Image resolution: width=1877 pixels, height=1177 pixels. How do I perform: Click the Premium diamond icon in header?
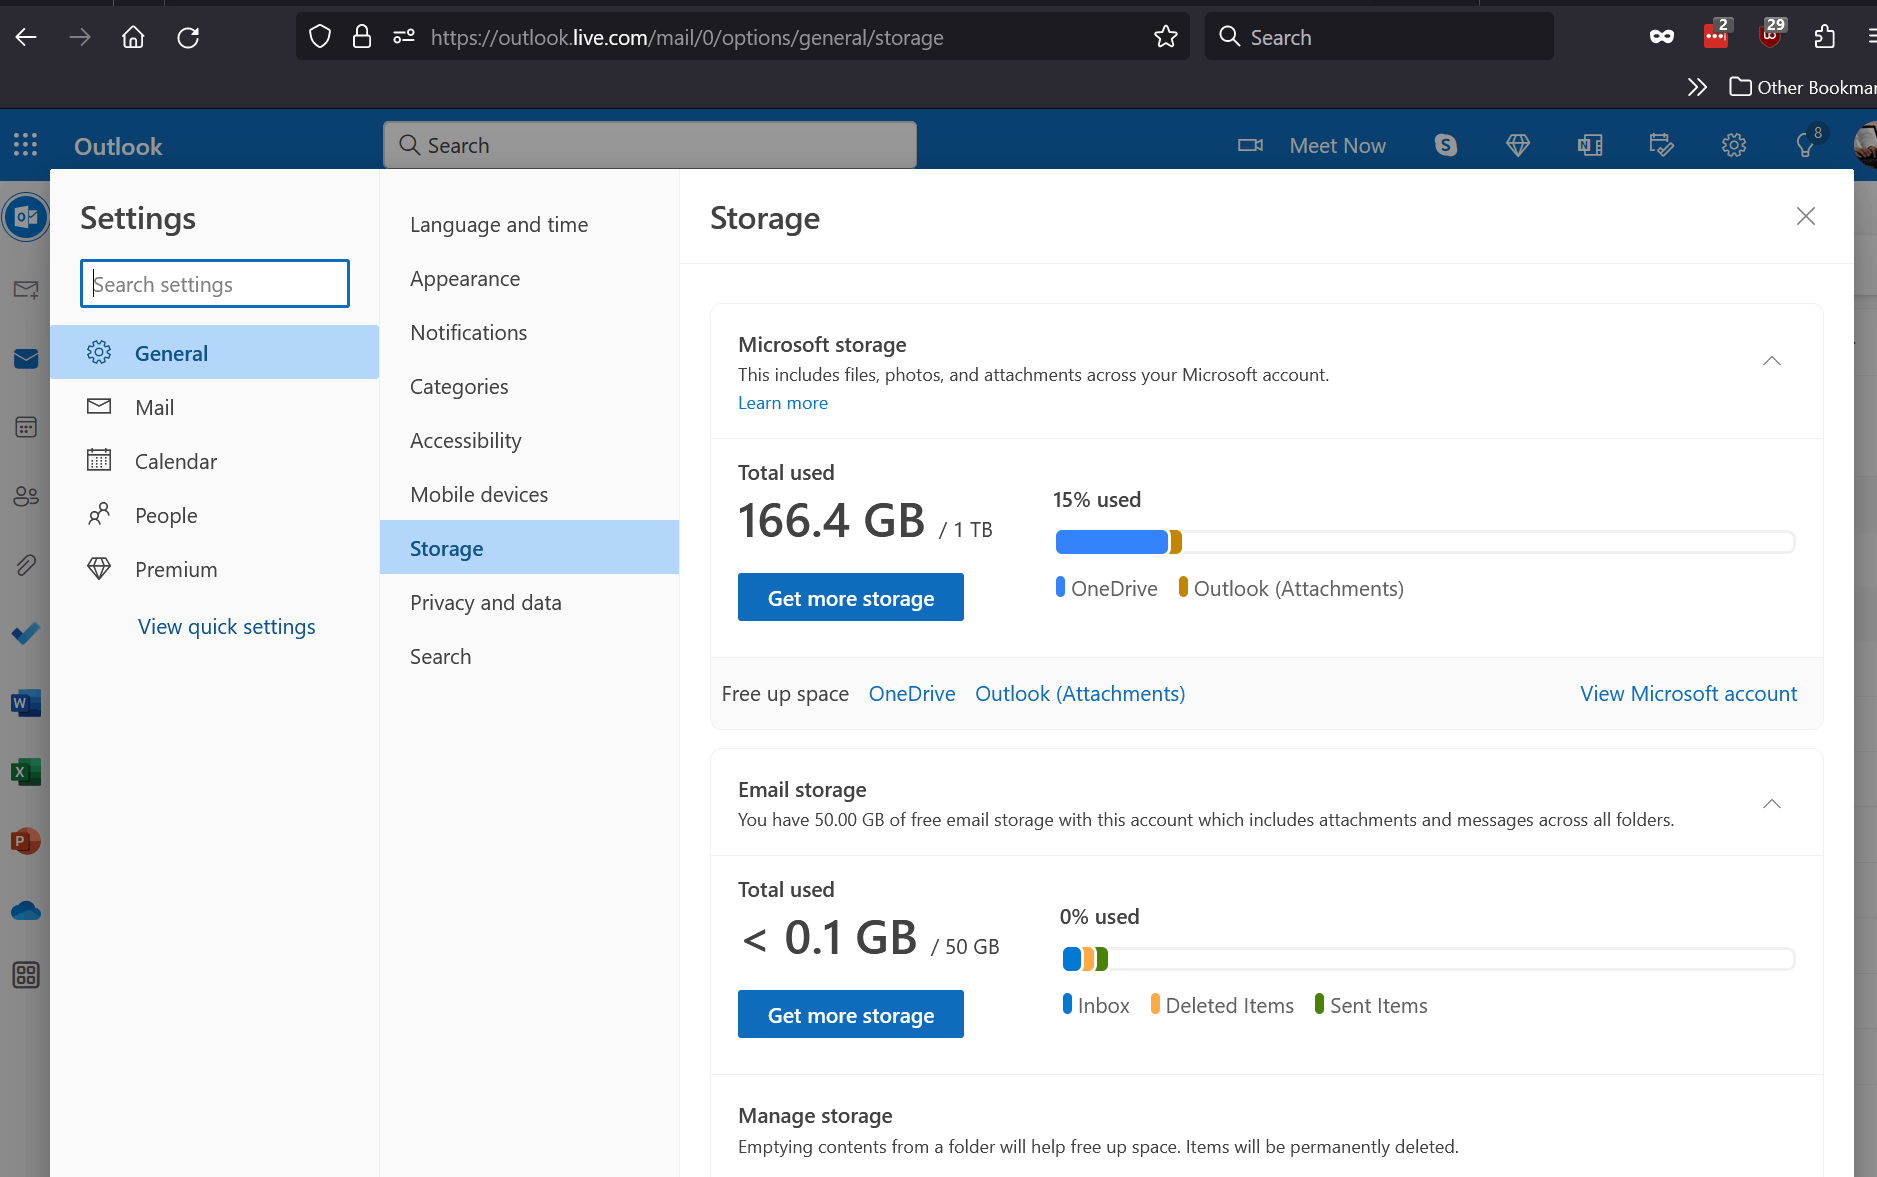(1517, 146)
